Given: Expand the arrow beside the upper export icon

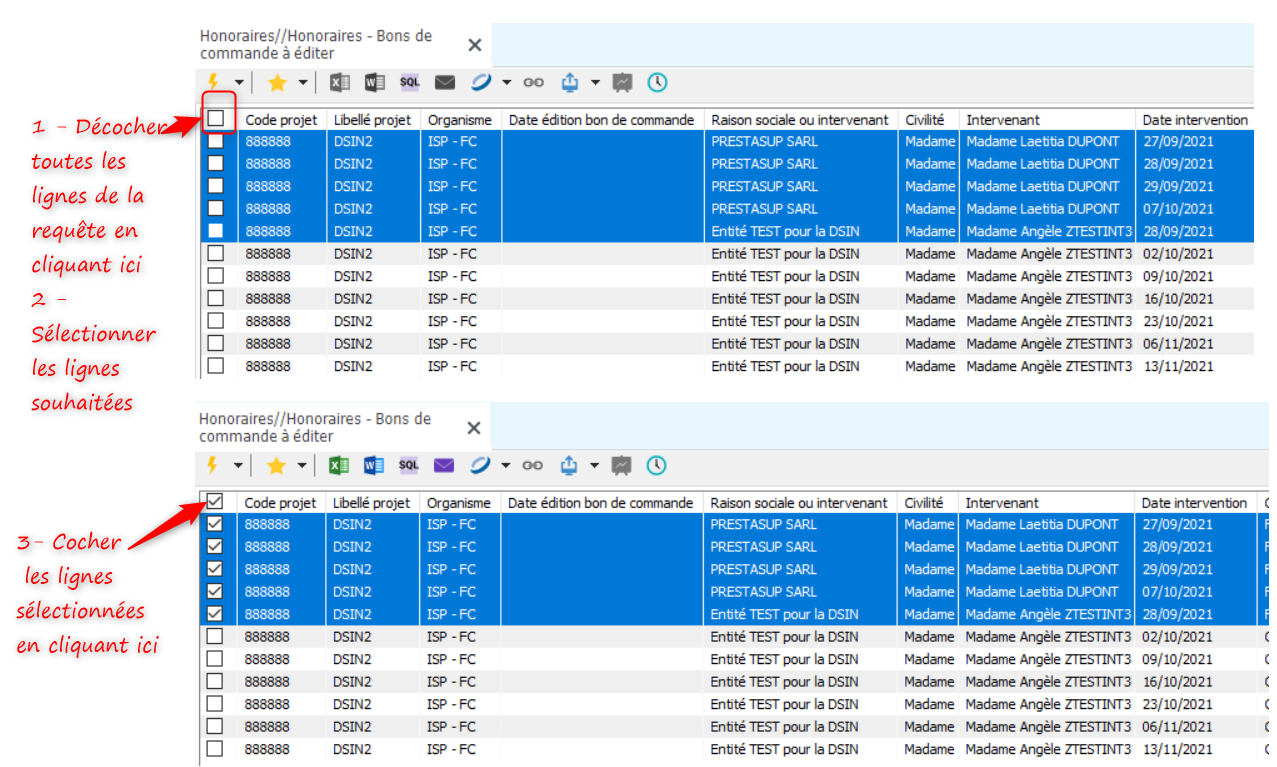Looking at the screenshot, I should [596, 83].
